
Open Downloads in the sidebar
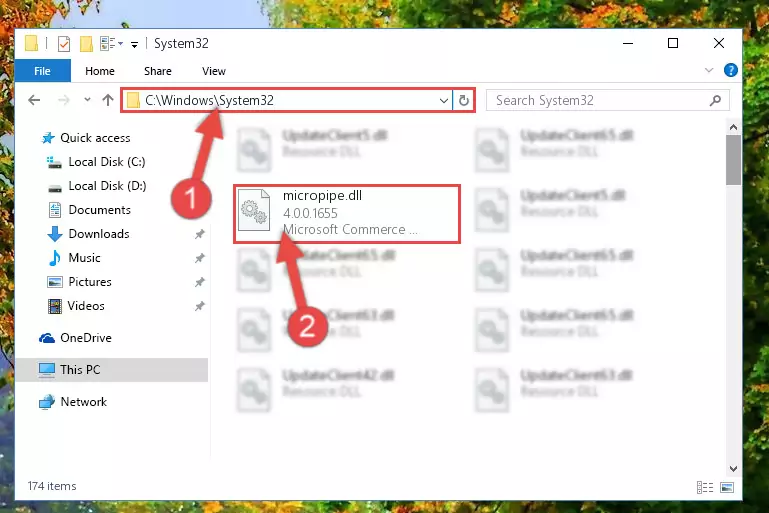[x=99, y=234]
